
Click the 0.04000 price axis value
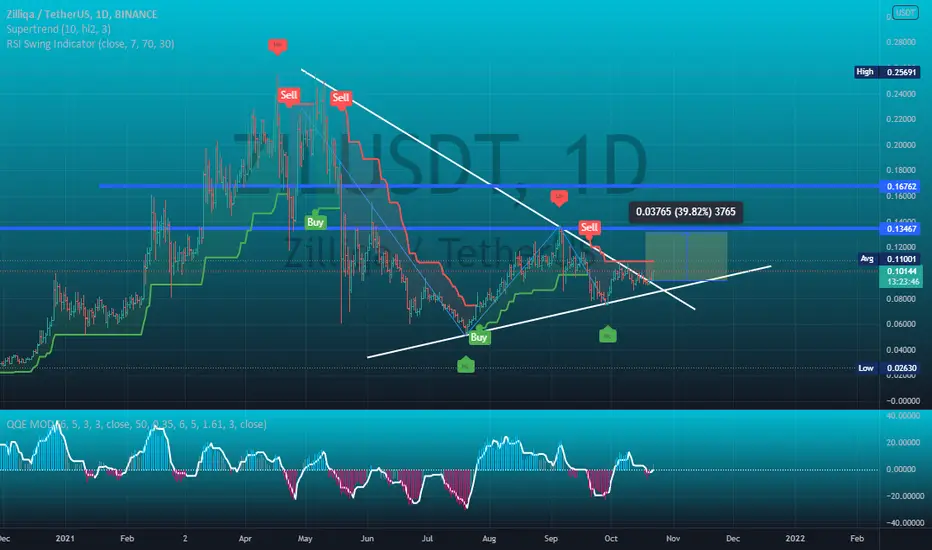900,350
